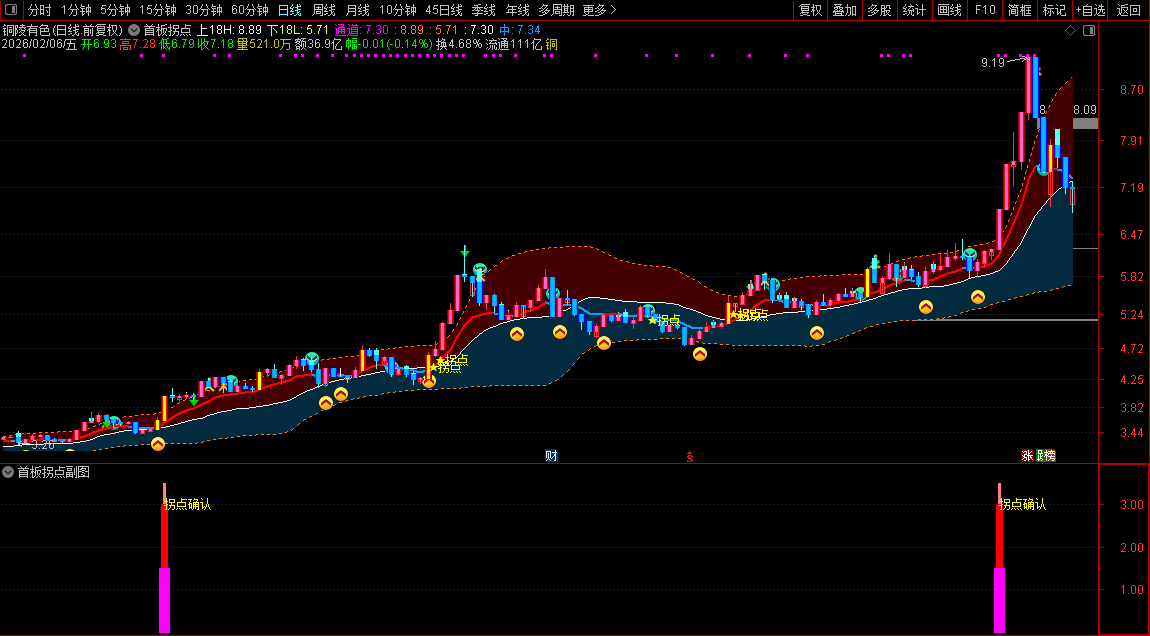This screenshot has width=1150, height=636.
Task: Click the diamond icon above the chart
Action: click(1070, 31)
